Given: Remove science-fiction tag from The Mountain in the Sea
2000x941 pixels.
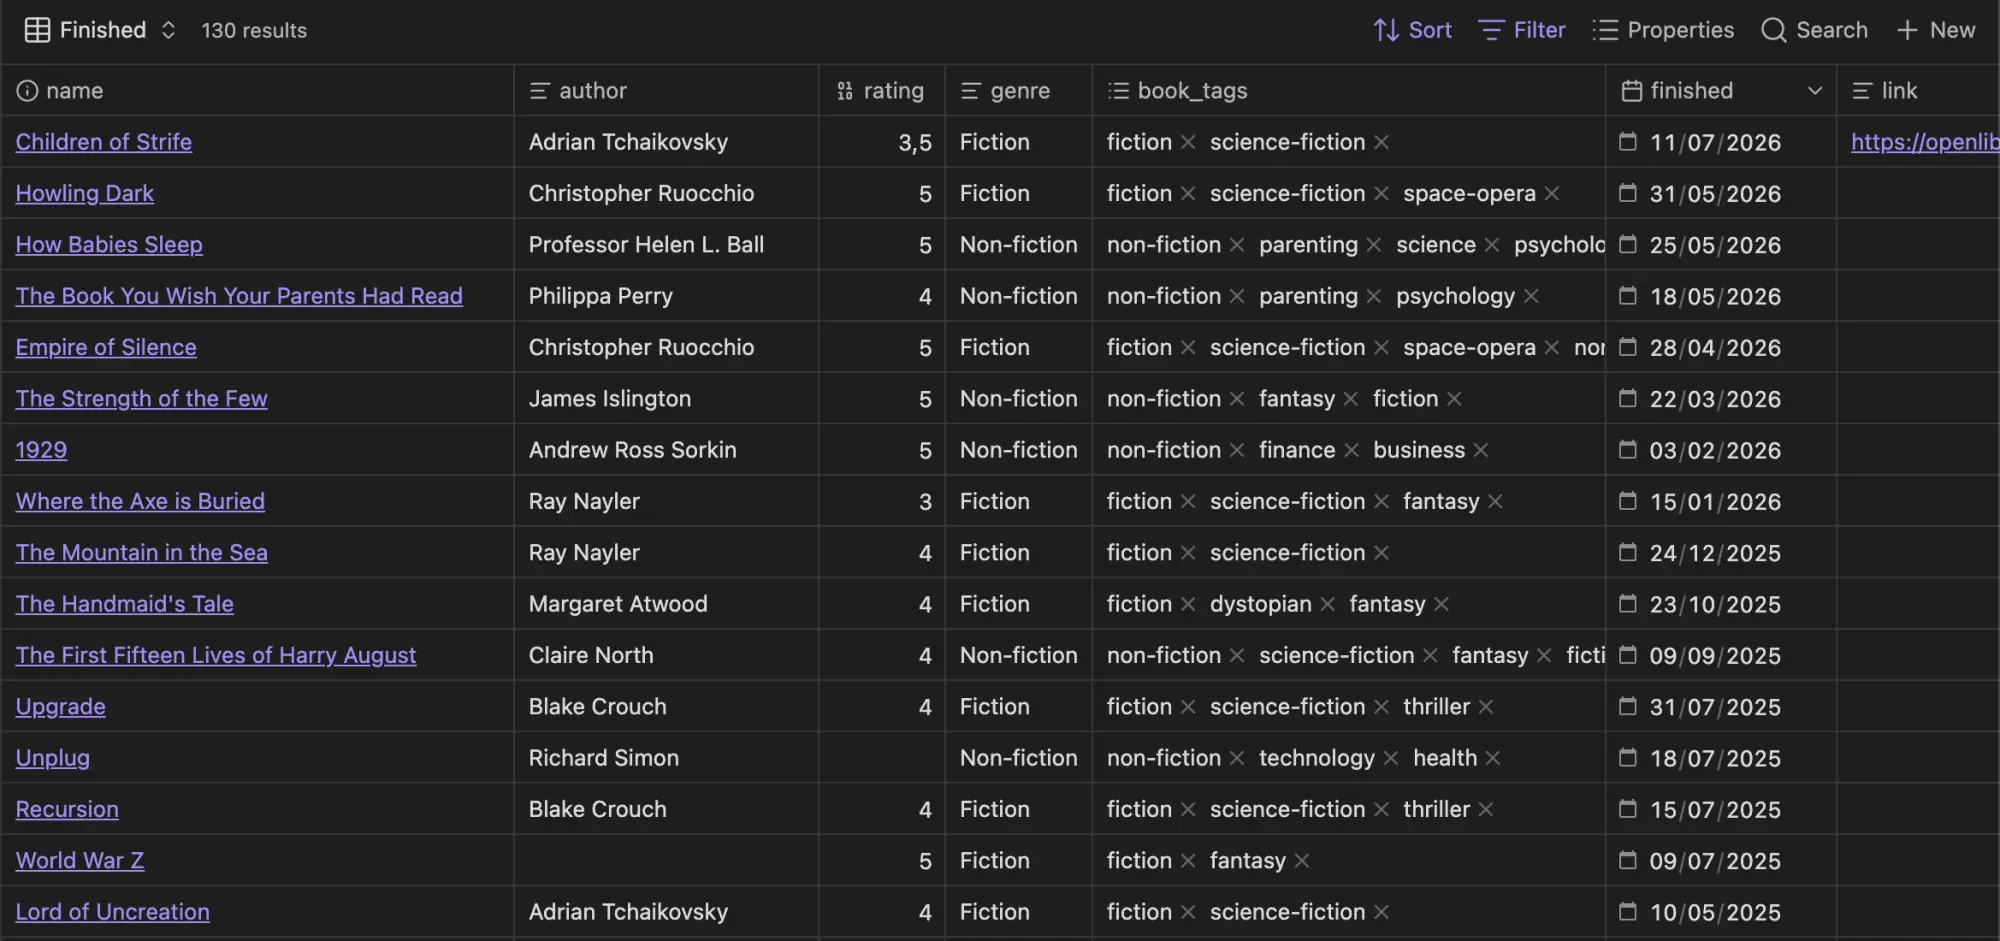Looking at the screenshot, I should 1382,553.
